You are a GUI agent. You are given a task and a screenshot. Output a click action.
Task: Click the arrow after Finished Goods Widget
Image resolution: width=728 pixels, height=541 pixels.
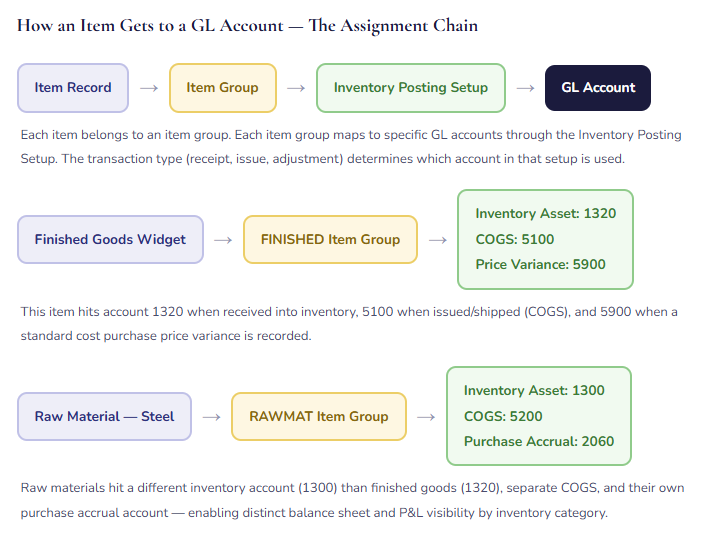pos(223,240)
